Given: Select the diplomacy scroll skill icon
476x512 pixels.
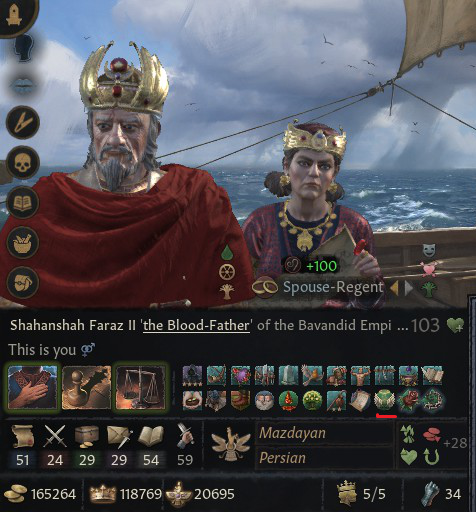Looking at the screenshot, I should pyautogui.click(x=22, y=436).
